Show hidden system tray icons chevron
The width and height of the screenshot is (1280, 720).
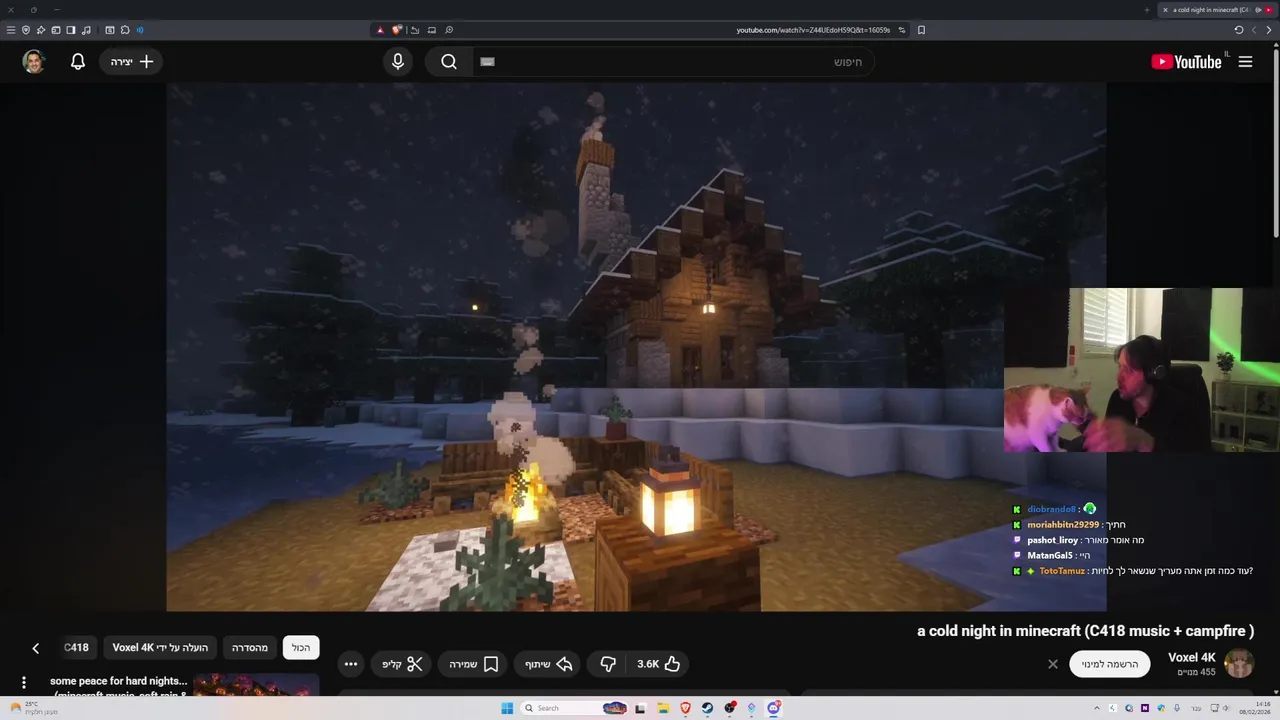pos(1097,708)
